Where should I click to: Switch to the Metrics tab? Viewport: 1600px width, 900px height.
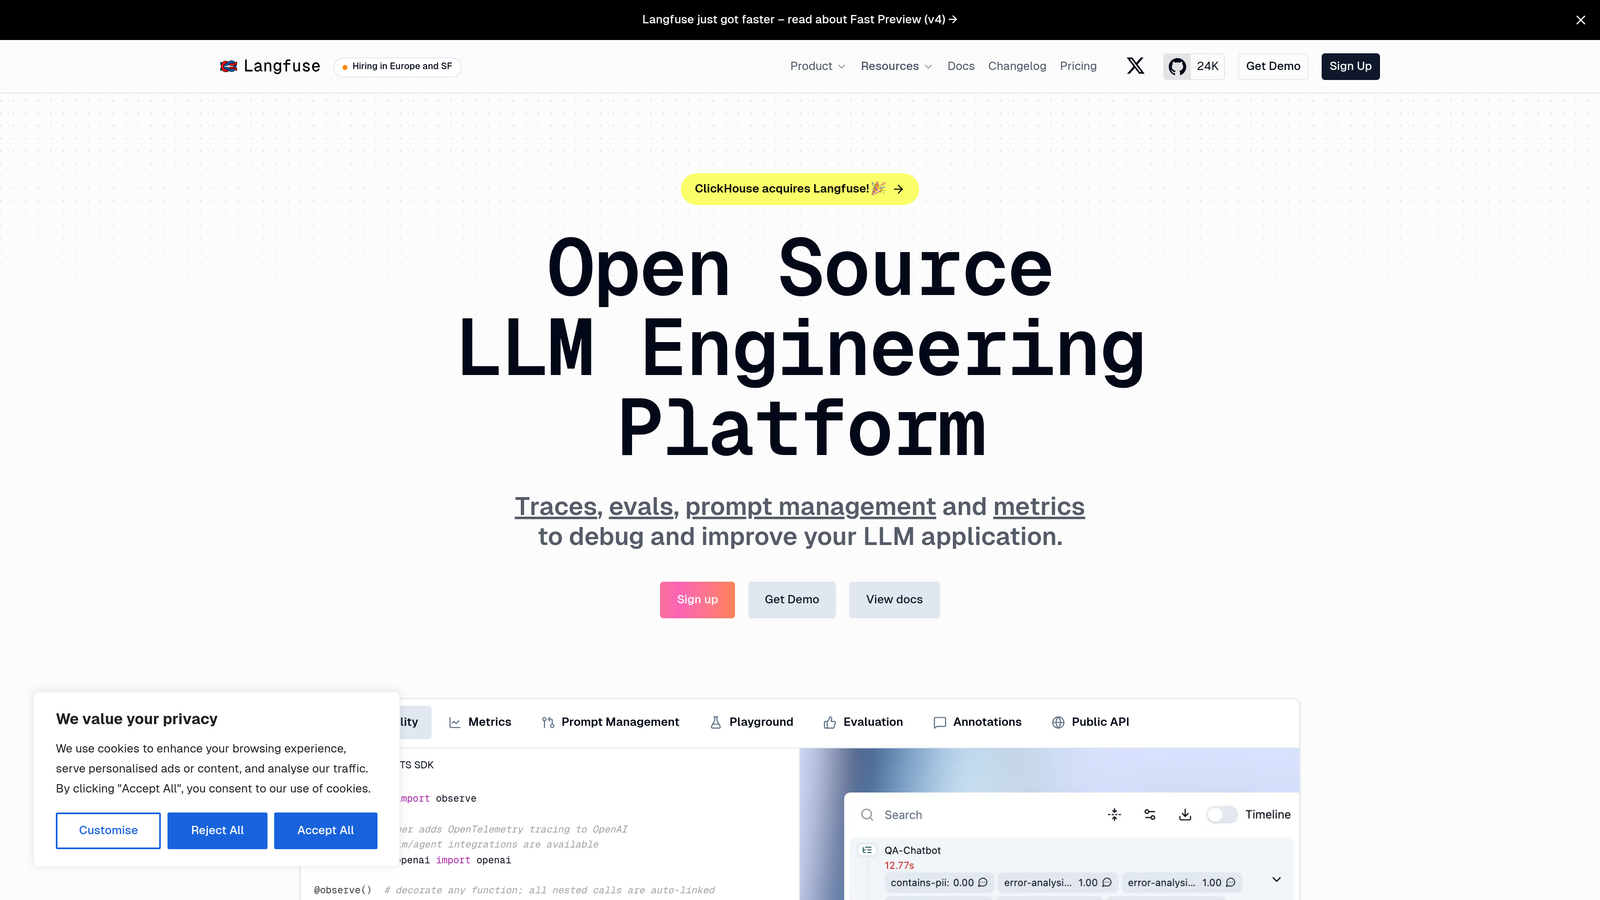pyautogui.click(x=490, y=721)
